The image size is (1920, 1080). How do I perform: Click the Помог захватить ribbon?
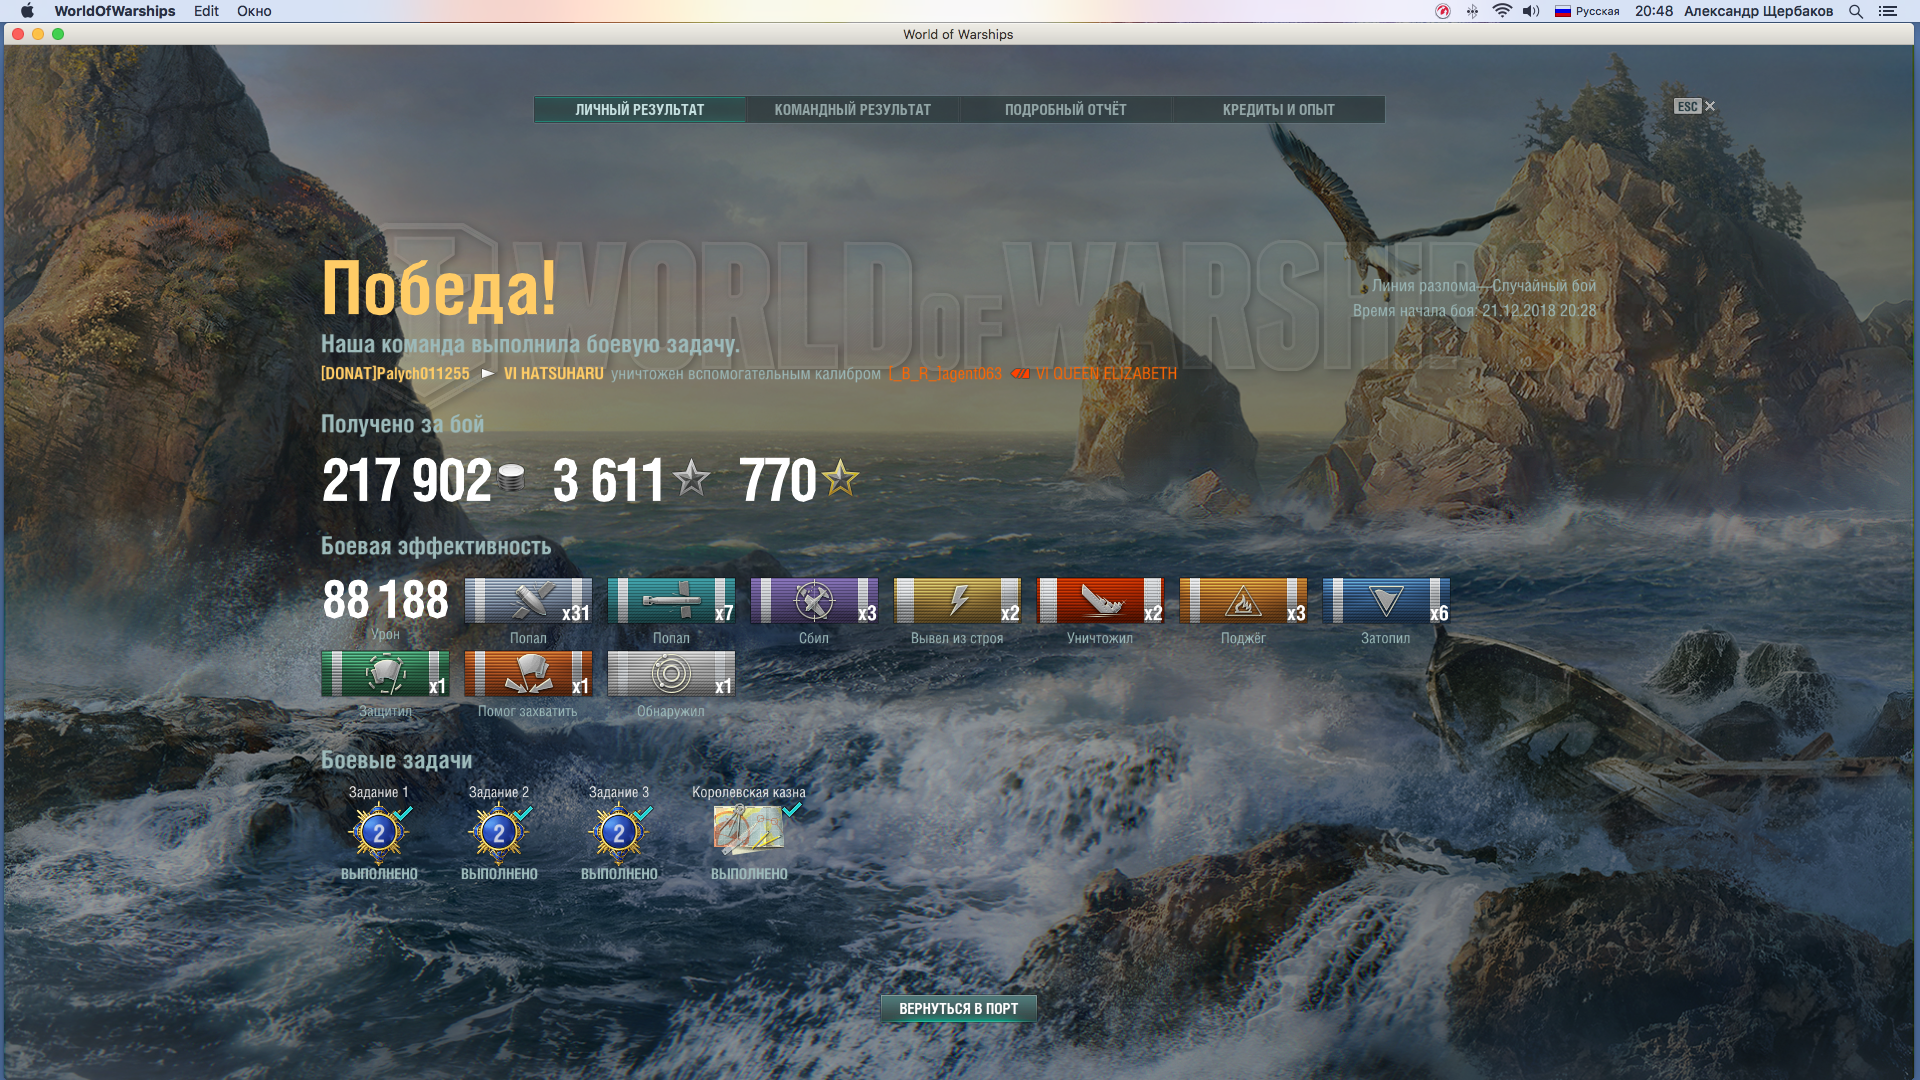coord(528,674)
